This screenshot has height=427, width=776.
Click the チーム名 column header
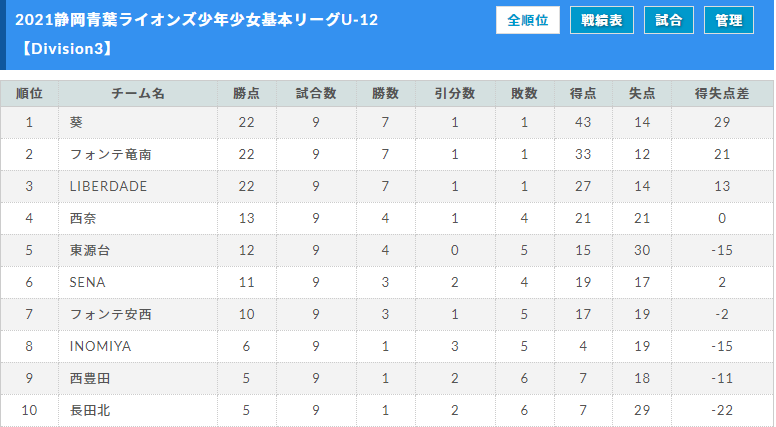138,94
